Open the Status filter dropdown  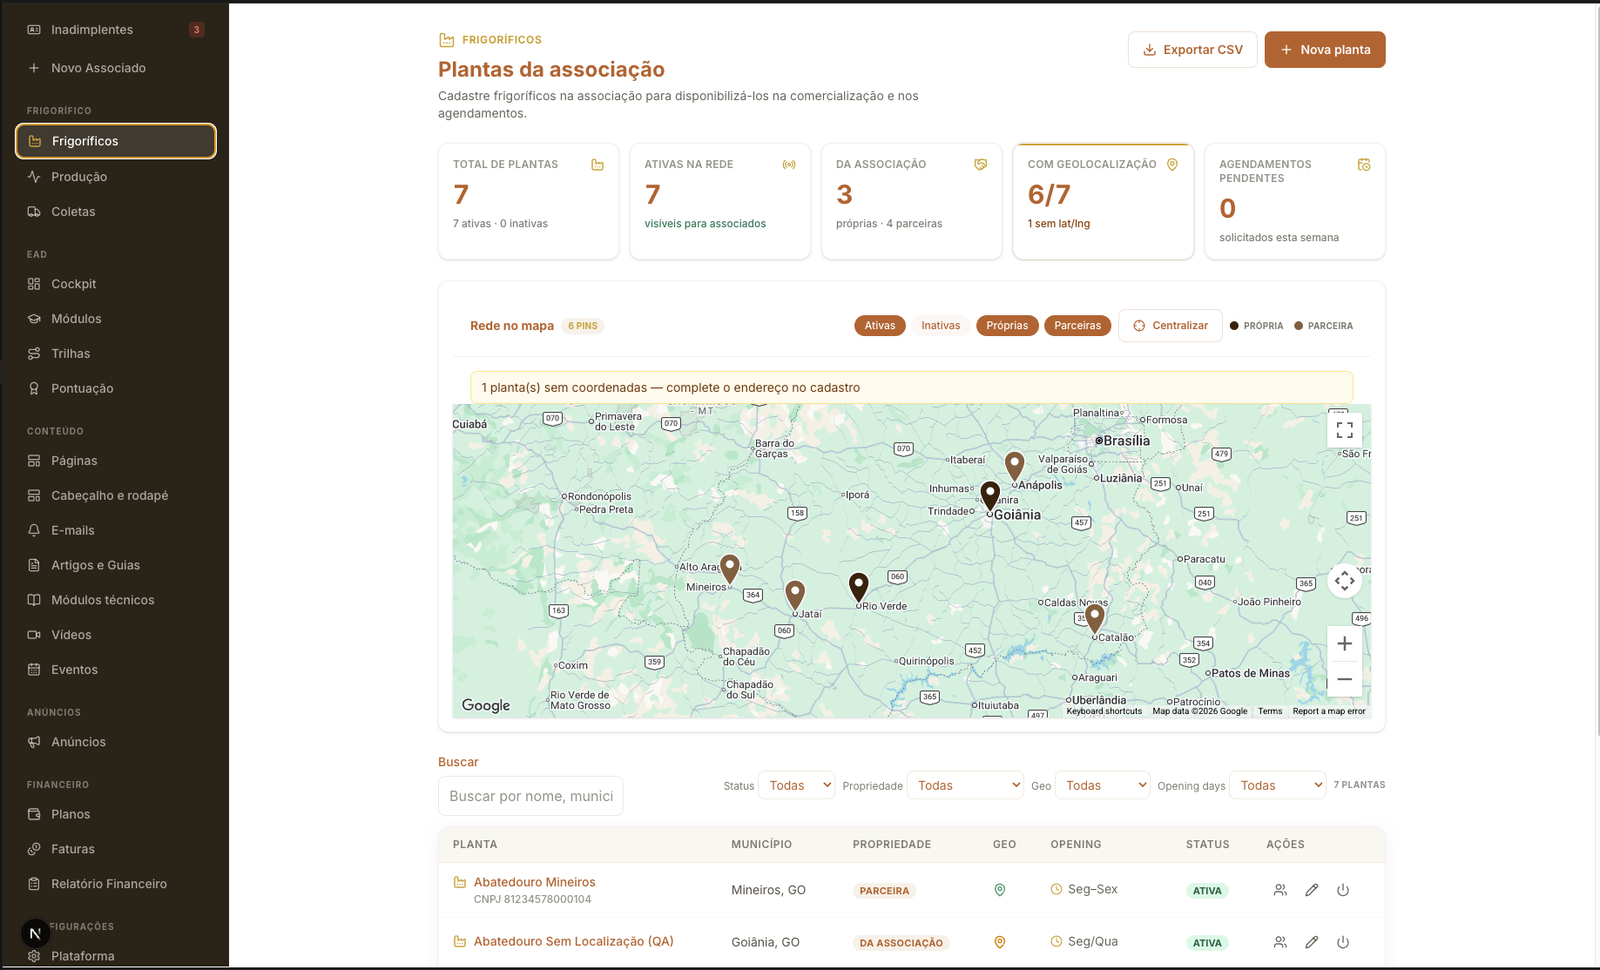(x=797, y=786)
